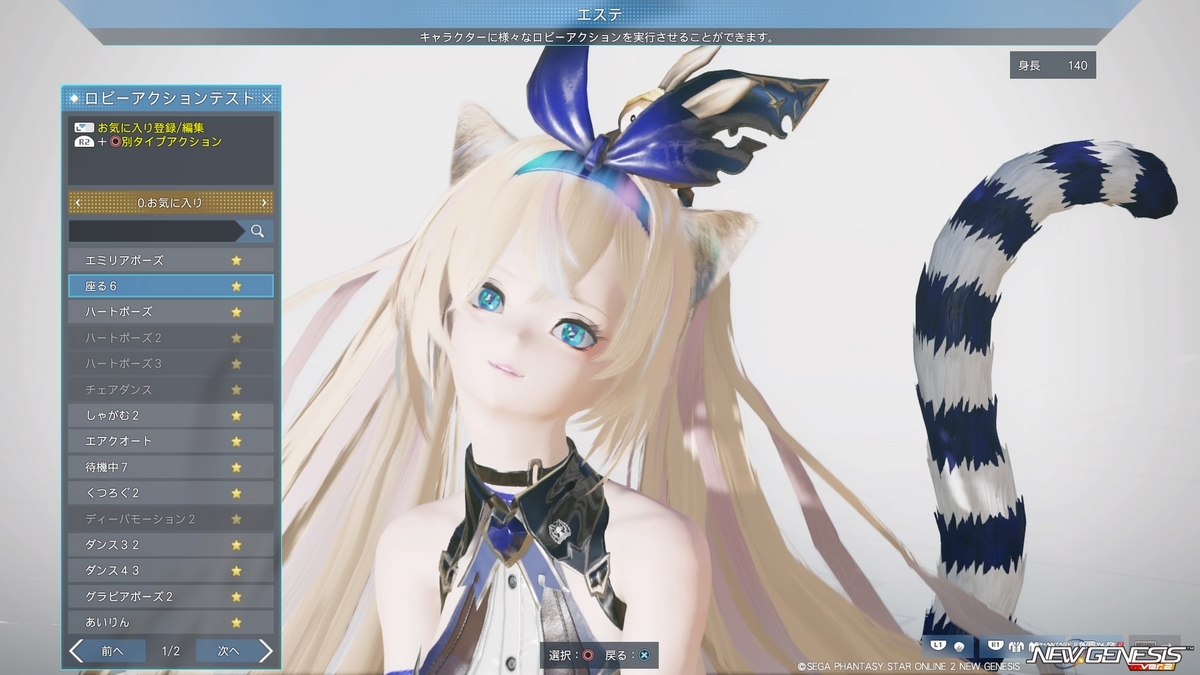
Task: Click the 別タイプアクション hint text
Action: [x=171, y=142]
